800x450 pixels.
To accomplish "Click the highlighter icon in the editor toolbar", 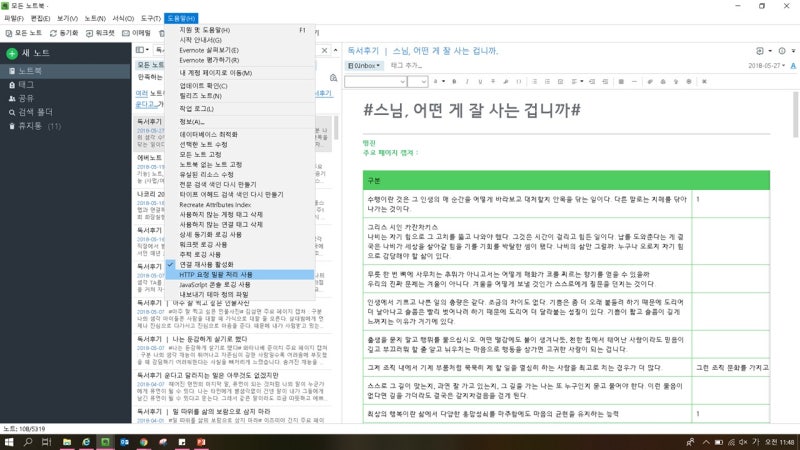I will tap(506, 82).
